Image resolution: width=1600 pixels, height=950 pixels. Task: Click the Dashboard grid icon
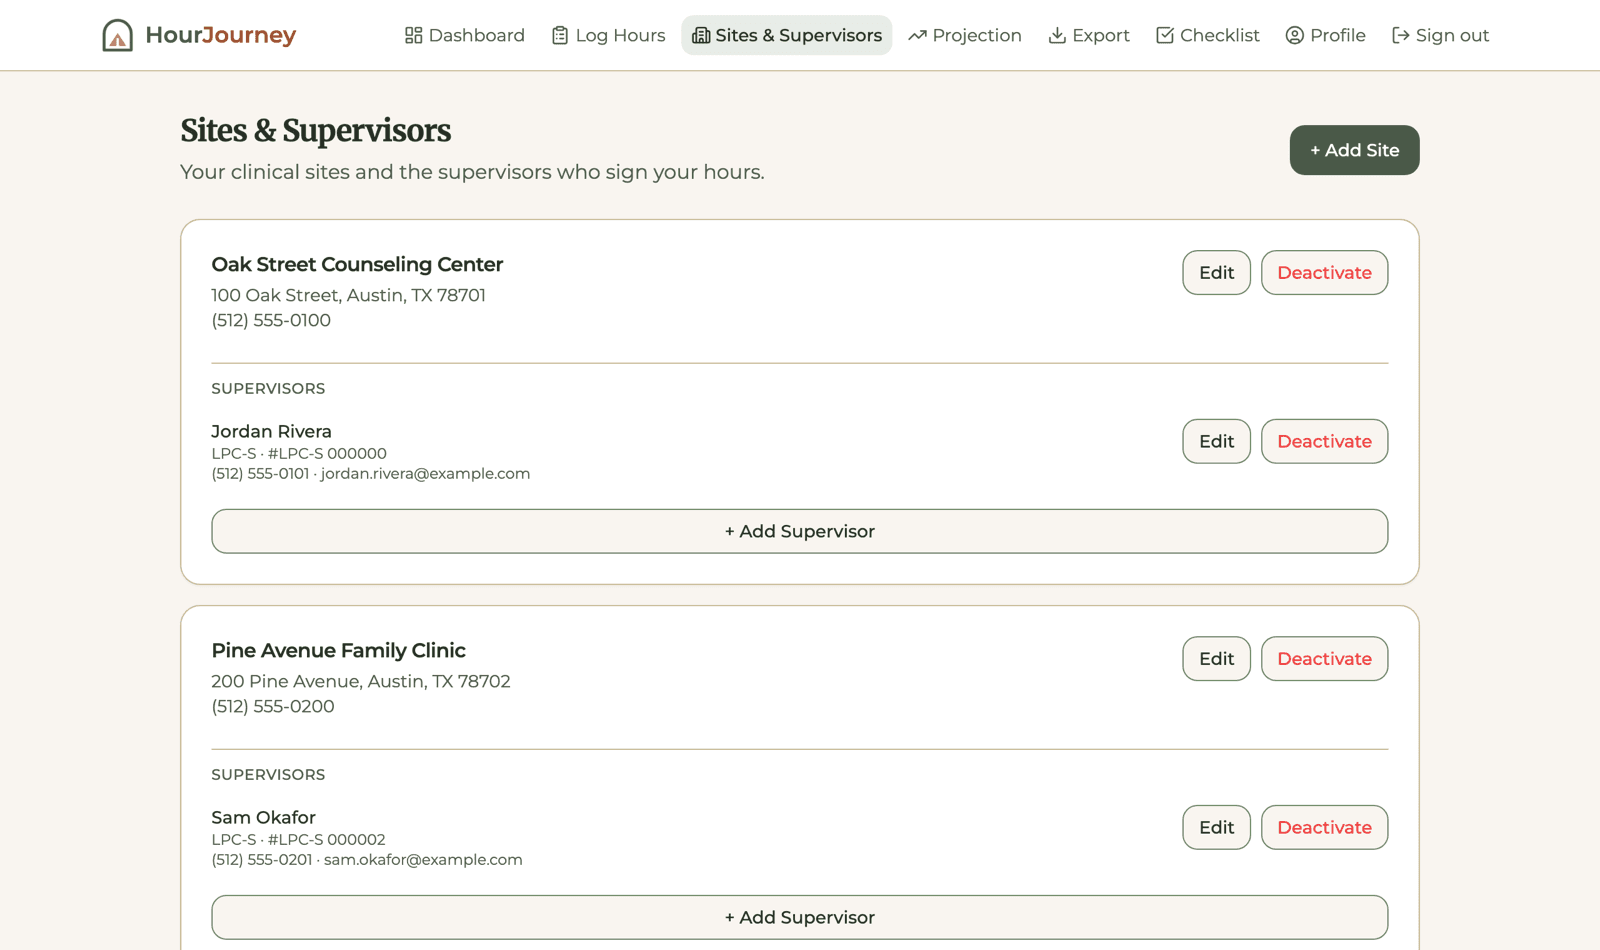[413, 35]
